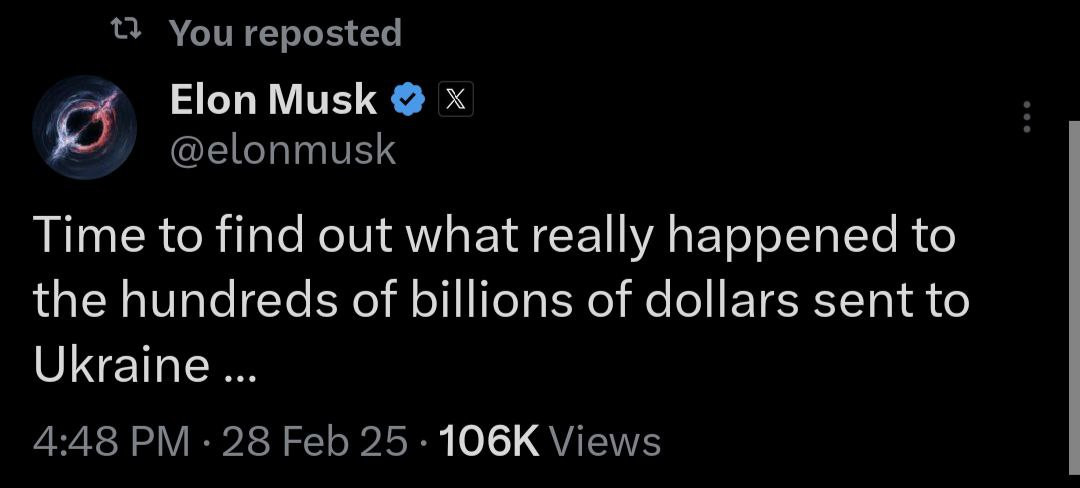Open Elon Musk's profile picture
This screenshot has height=488, width=1080.
click(x=83, y=126)
